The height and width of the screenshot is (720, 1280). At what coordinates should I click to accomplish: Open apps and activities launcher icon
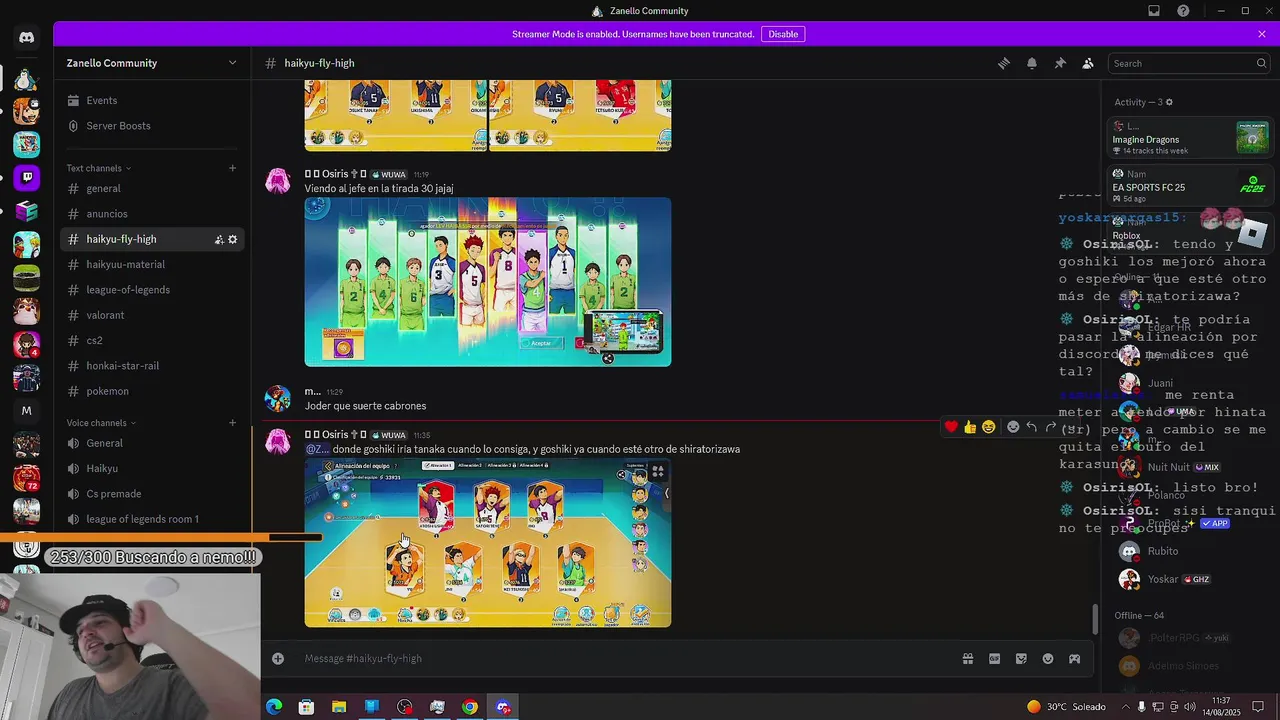[x=1075, y=658]
